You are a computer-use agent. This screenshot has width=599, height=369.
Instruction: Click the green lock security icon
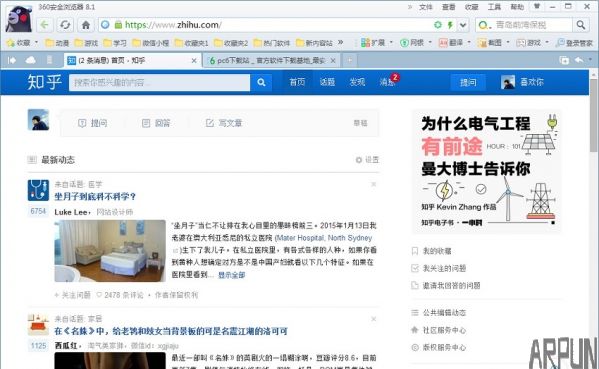pyautogui.click(x=118, y=25)
